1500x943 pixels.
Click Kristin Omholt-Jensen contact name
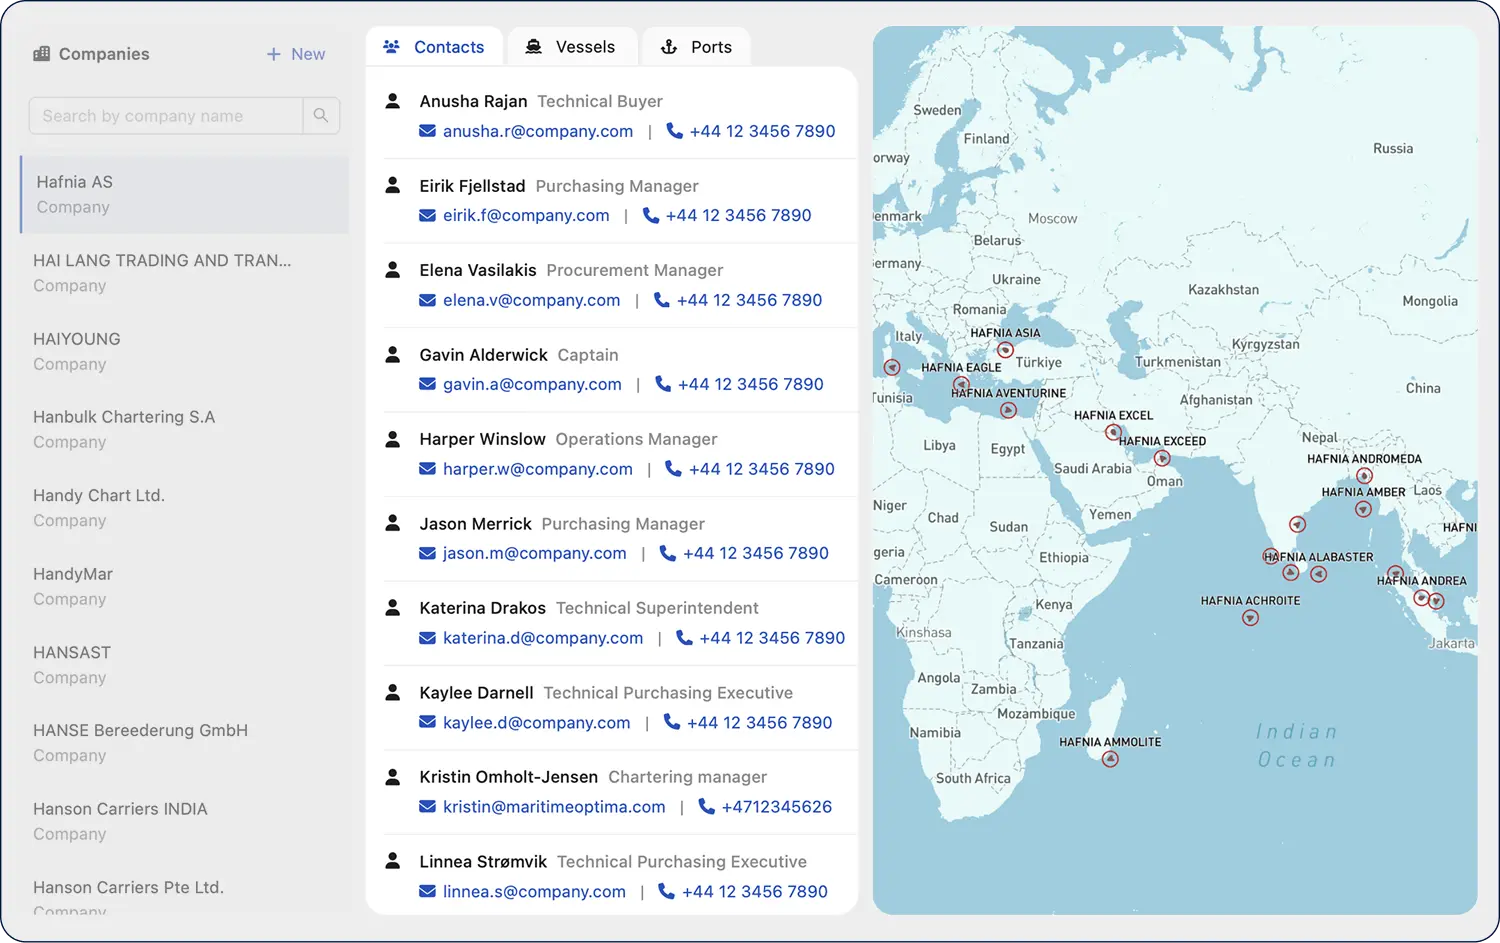click(509, 777)
